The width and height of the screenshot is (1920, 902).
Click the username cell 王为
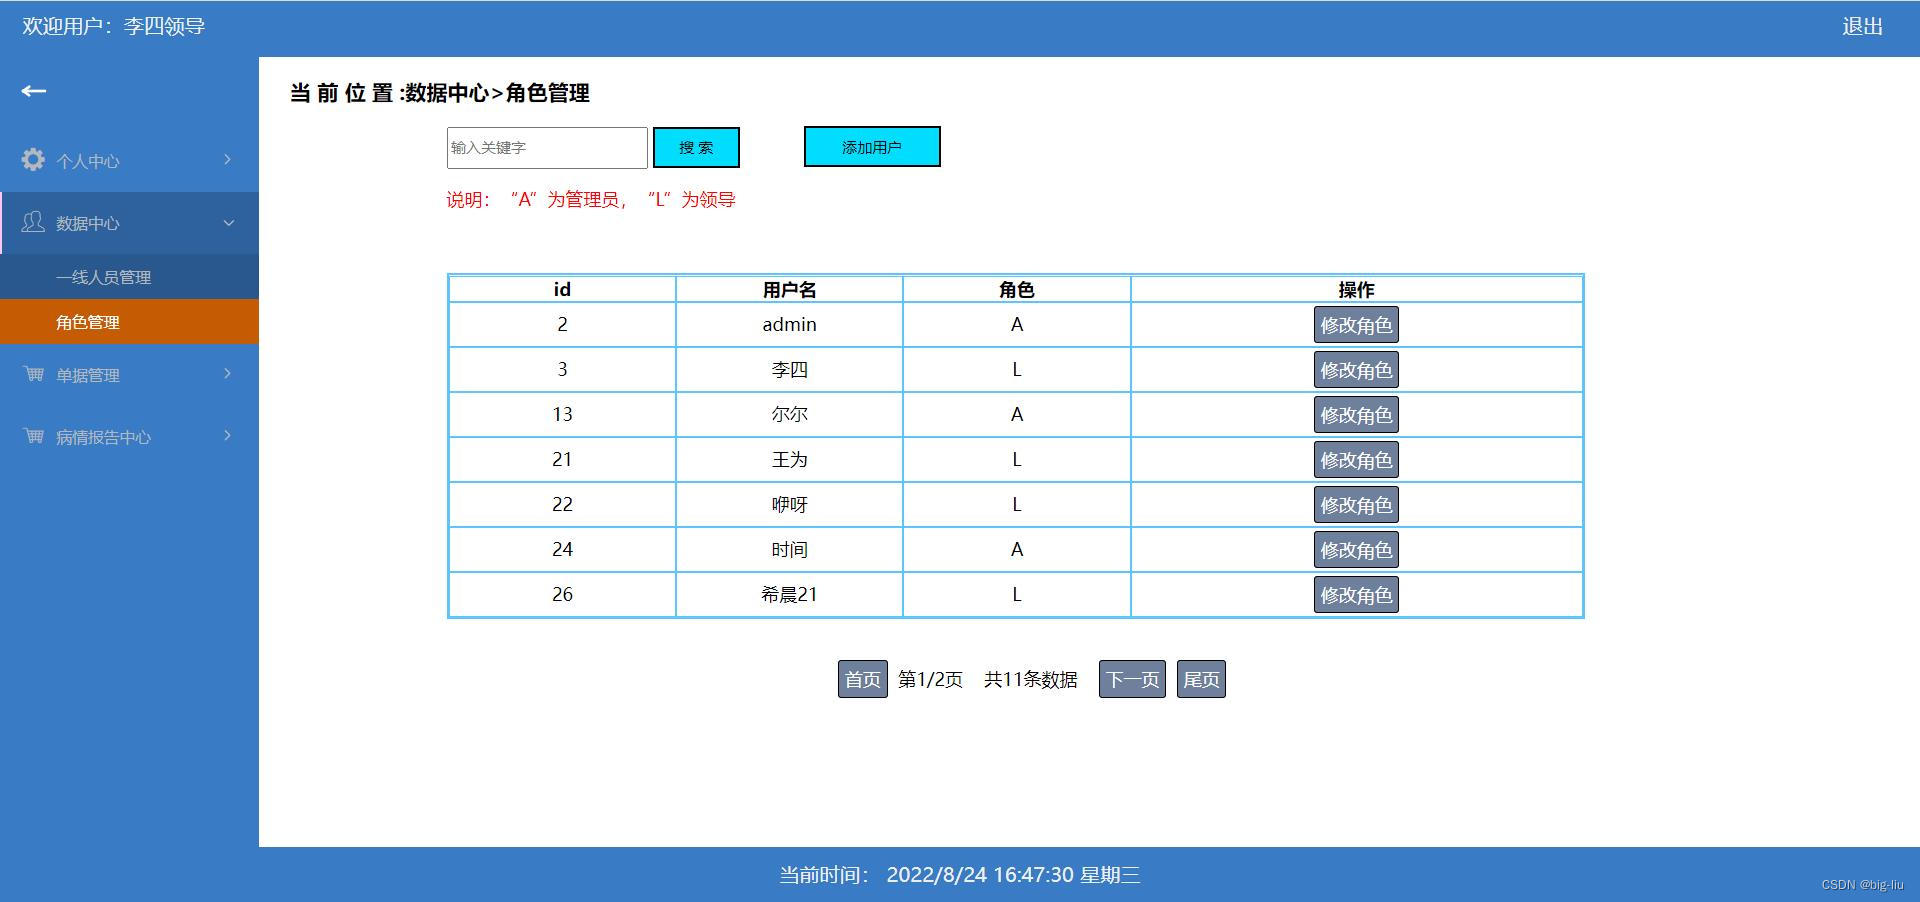point(789,460)
